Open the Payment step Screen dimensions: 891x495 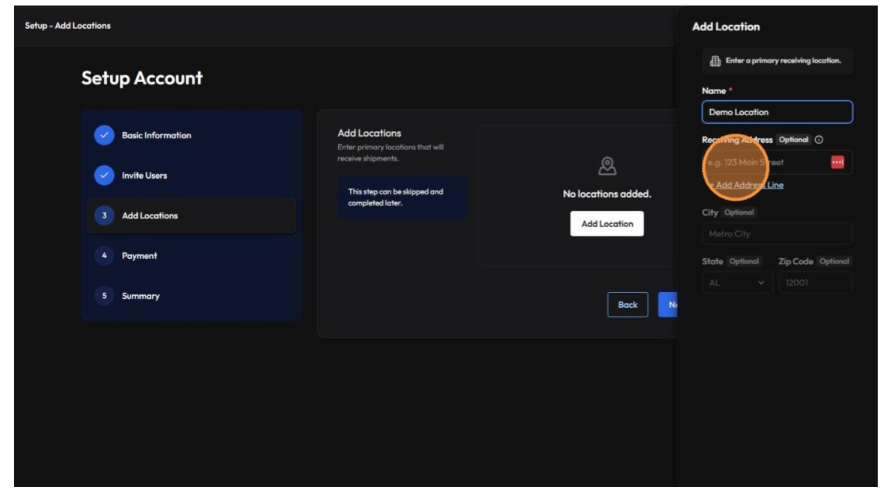coord(191,256)
